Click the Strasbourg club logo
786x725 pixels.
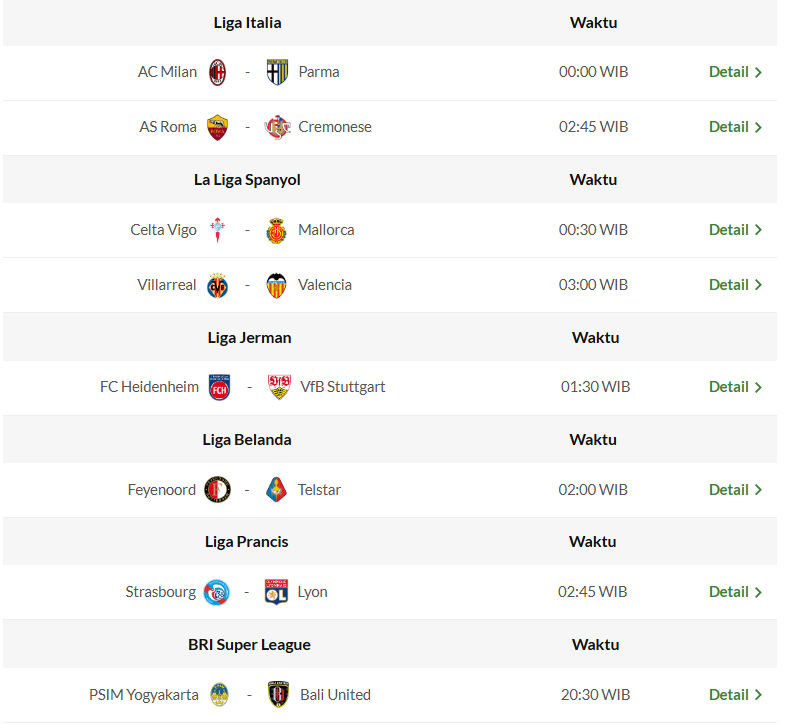click(217, 592)
